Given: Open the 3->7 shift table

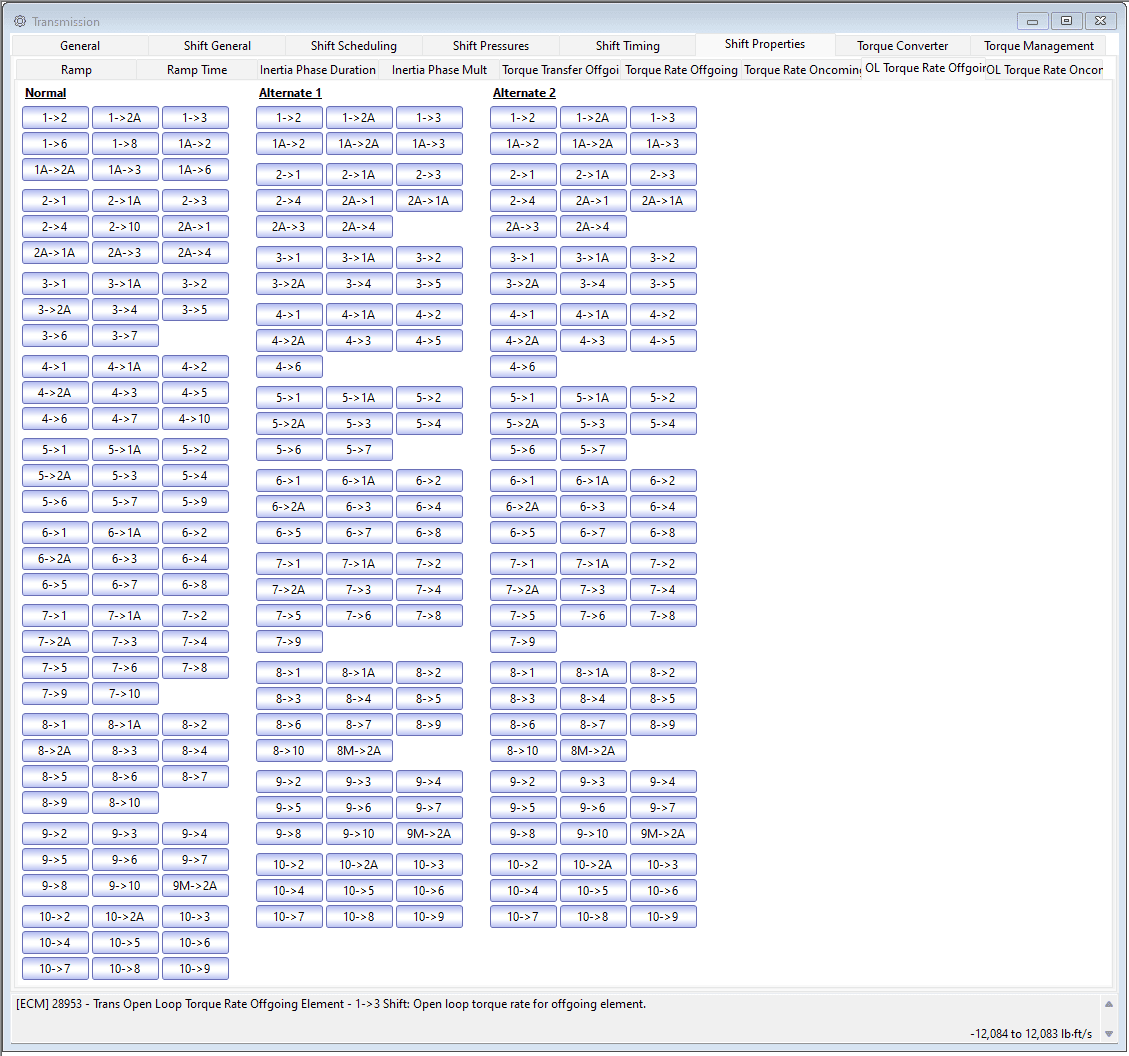Looking at the screenshot, I should (125, 335).
